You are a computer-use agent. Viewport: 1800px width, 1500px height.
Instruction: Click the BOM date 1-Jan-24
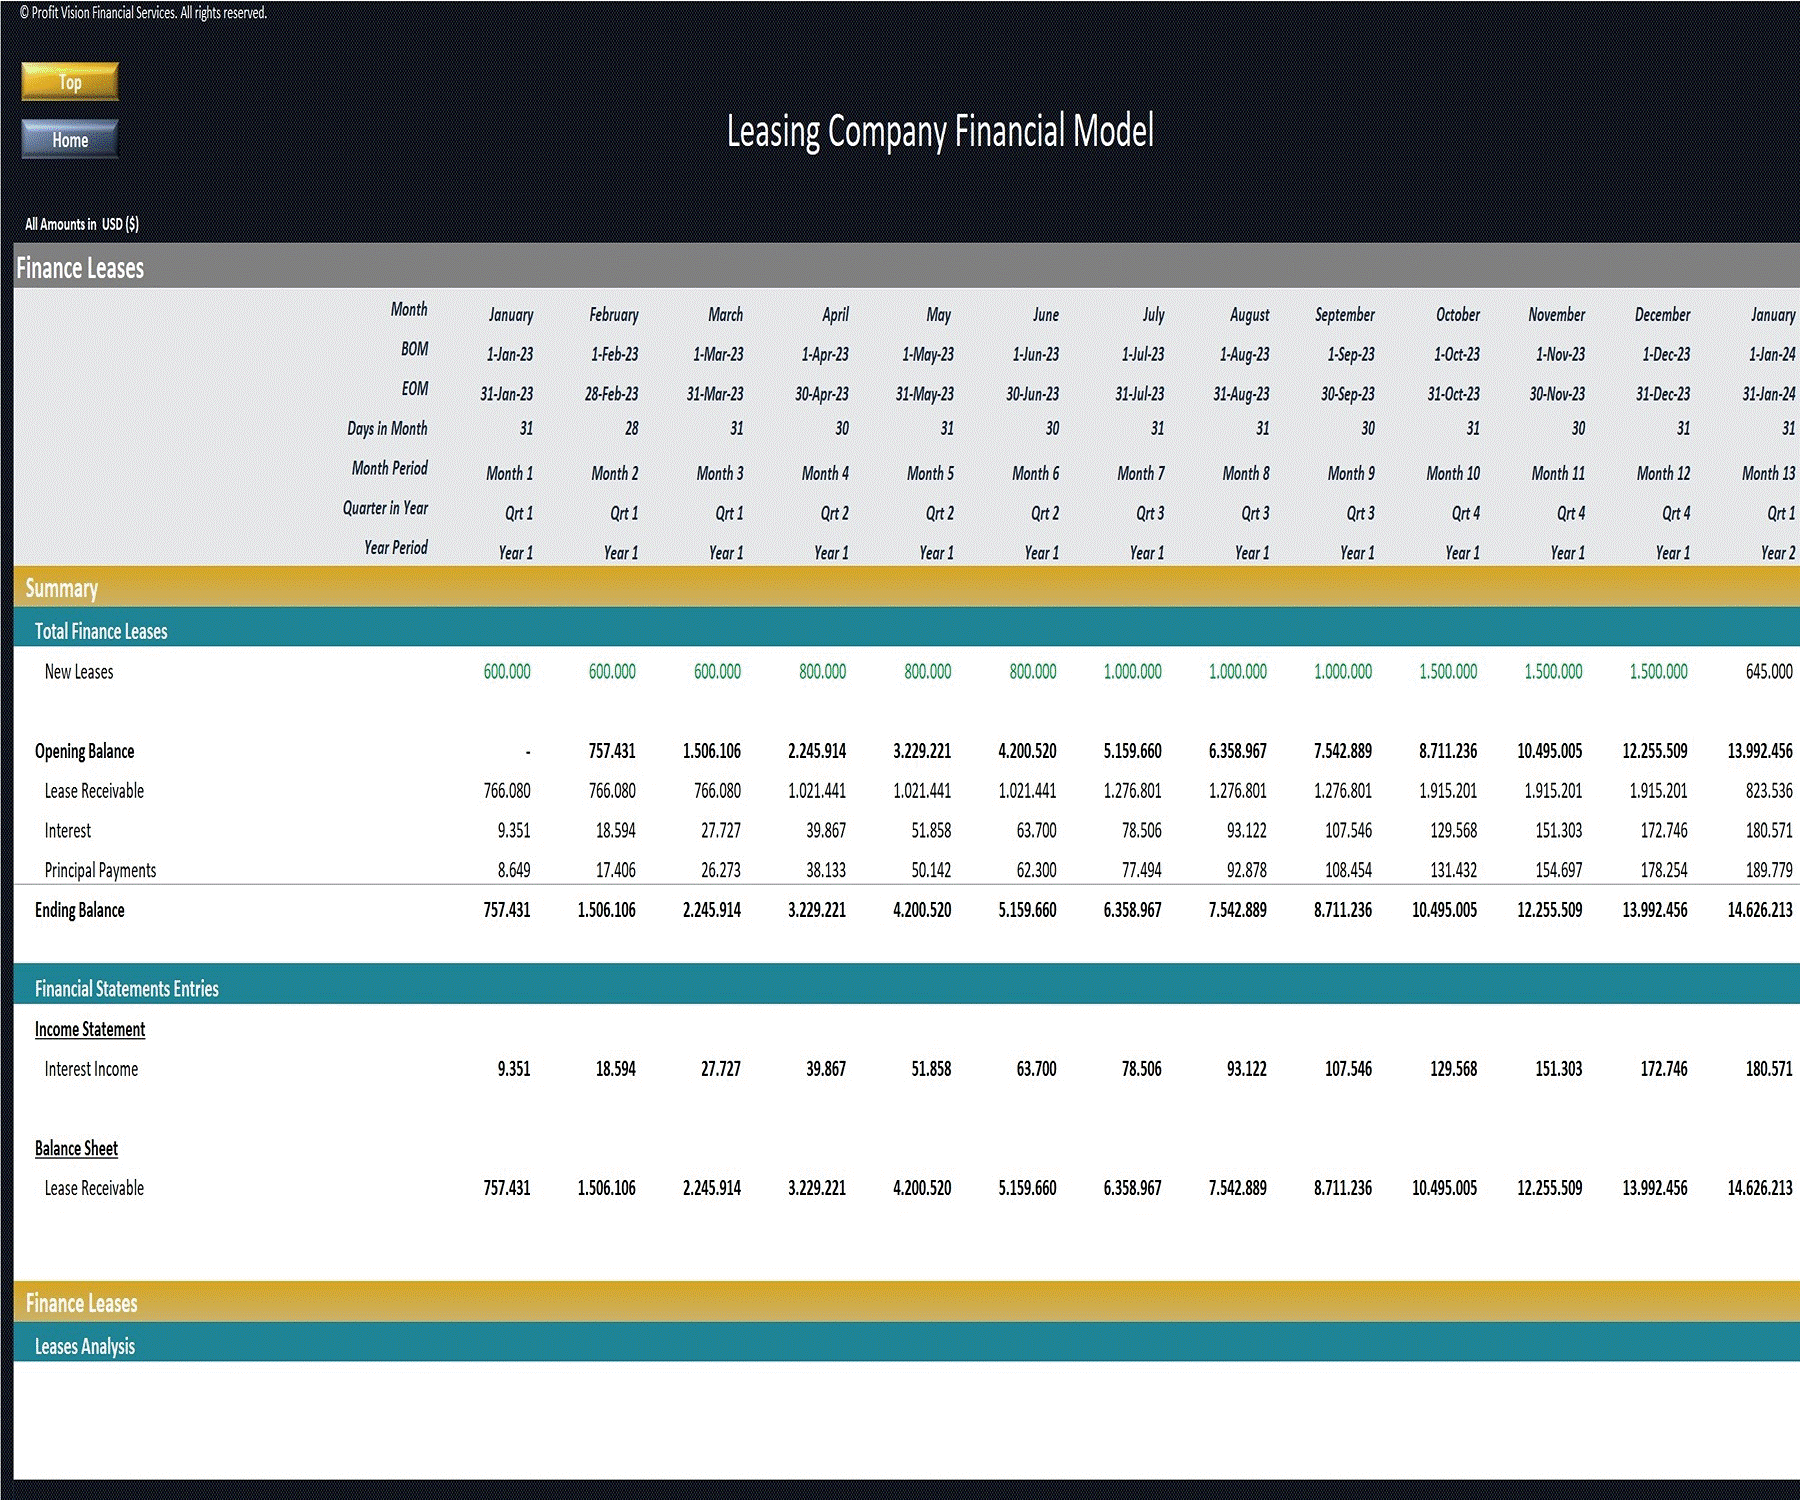point(1772,354)
